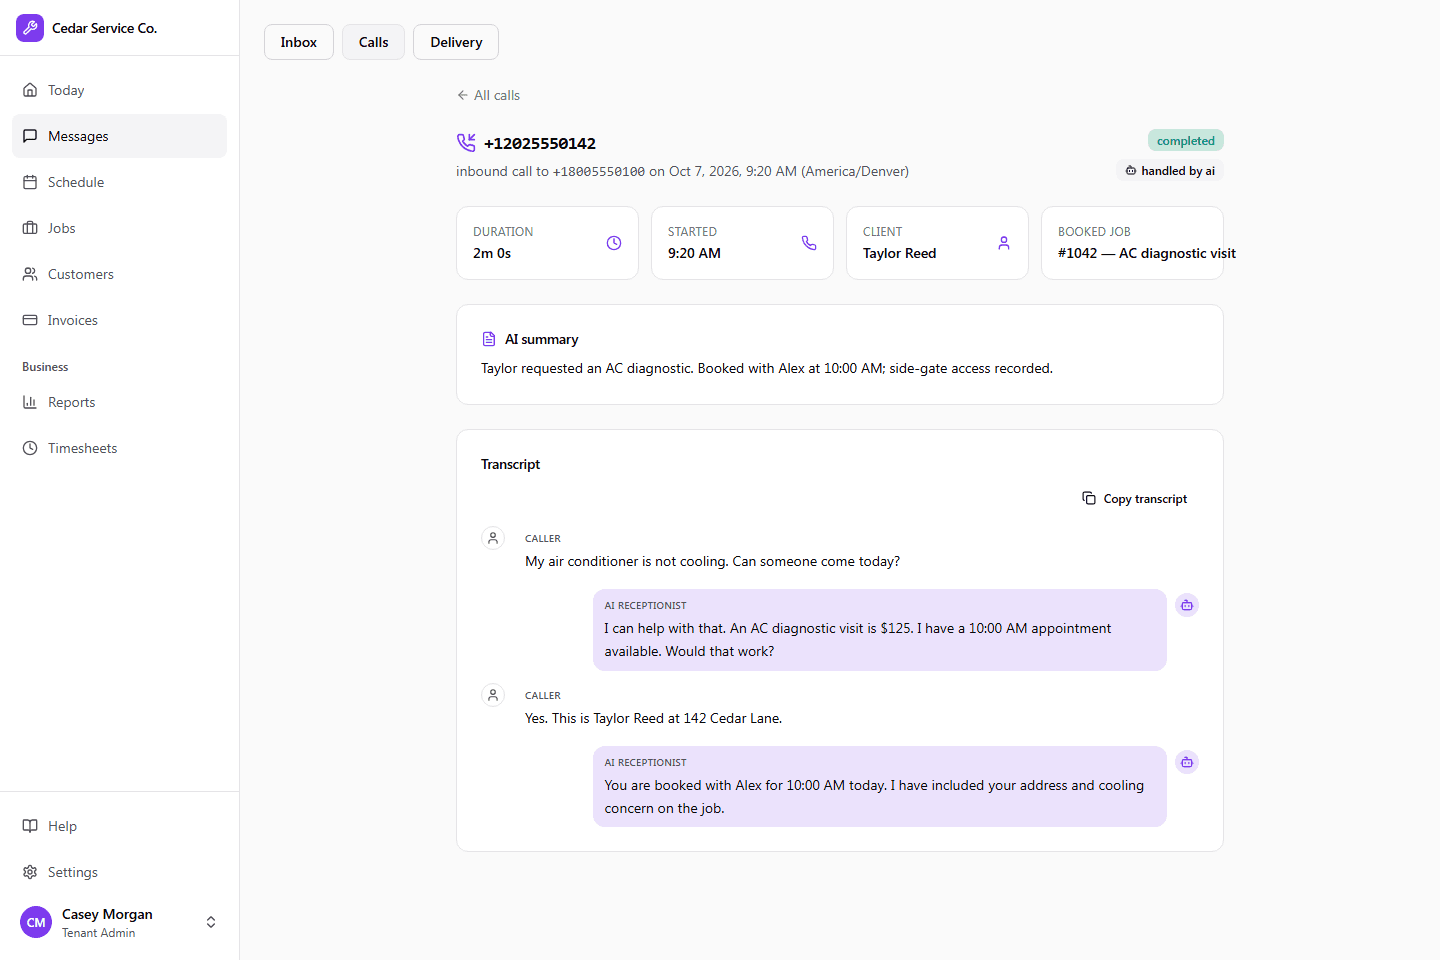Click the robot icon beside the $125 reply

[x=1187, y=605]
